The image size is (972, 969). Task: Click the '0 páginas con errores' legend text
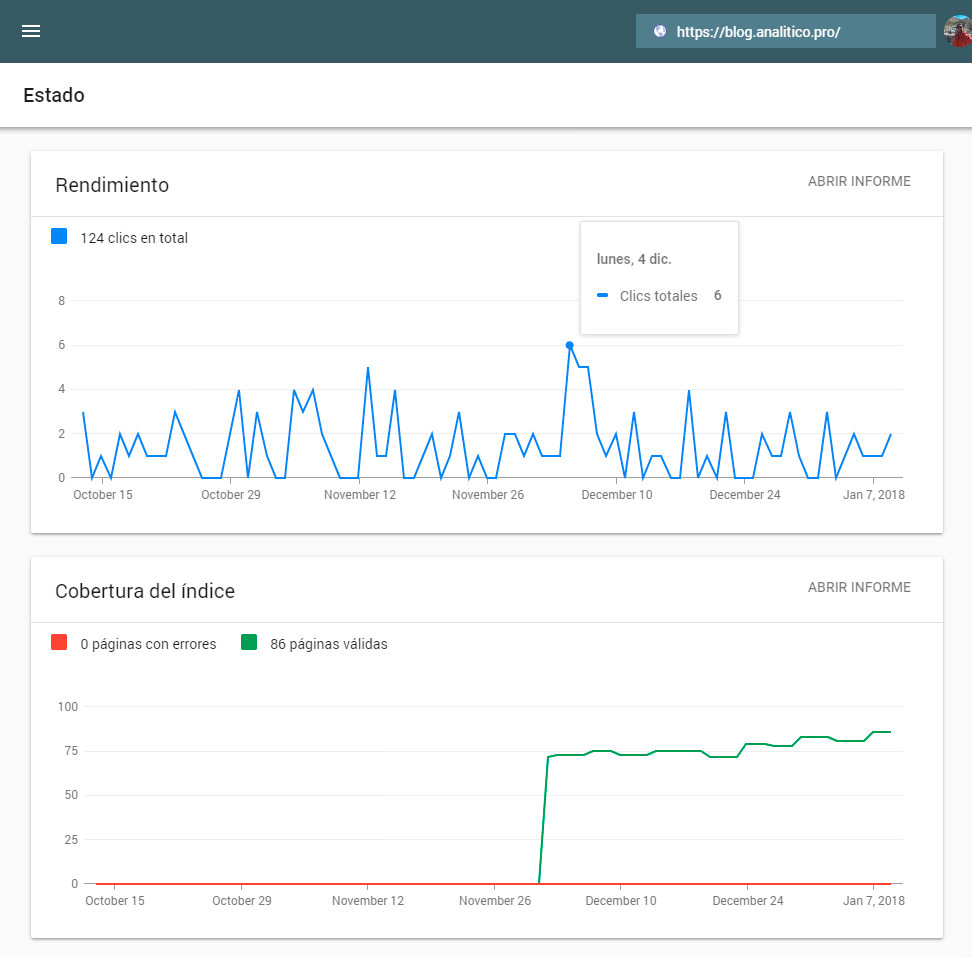pos(148,644)
